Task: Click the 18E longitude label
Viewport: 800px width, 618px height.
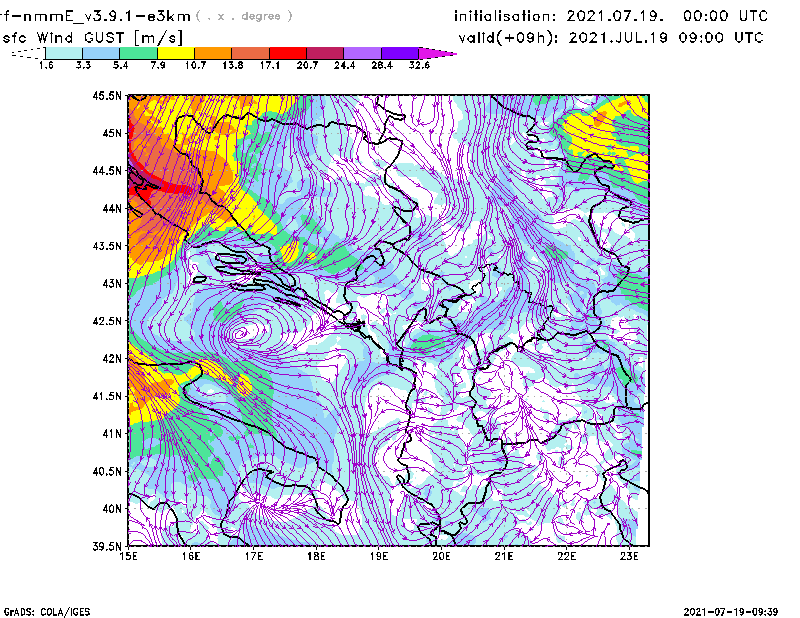Action: point(316,556)
